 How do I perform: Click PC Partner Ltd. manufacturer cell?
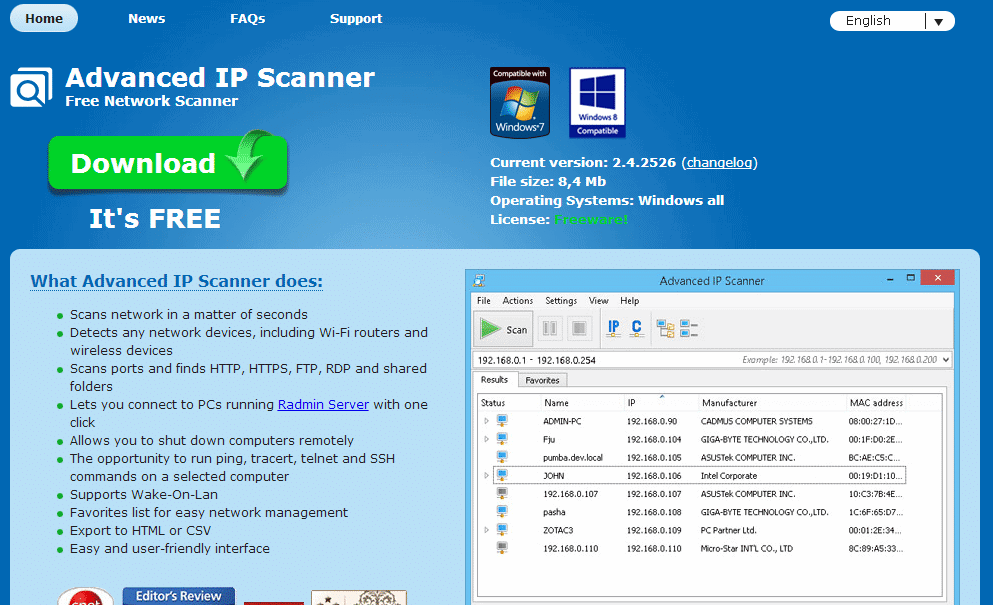728,530
